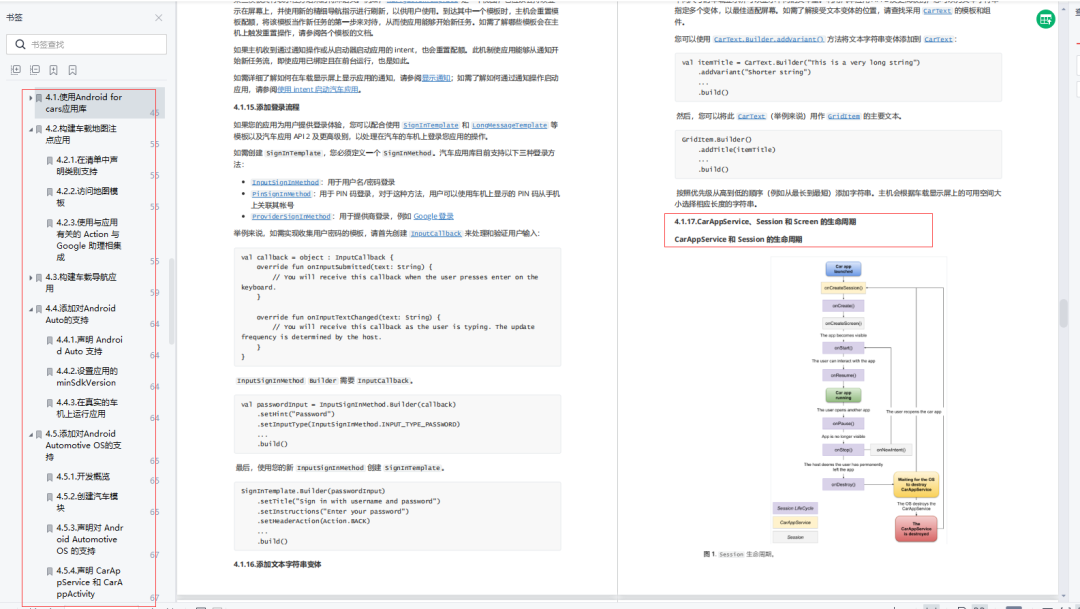Follow the 使用 intent 启动汽车应用 link
The width and height of the screenshot is (1080, 609).
(x=318, y=90)
